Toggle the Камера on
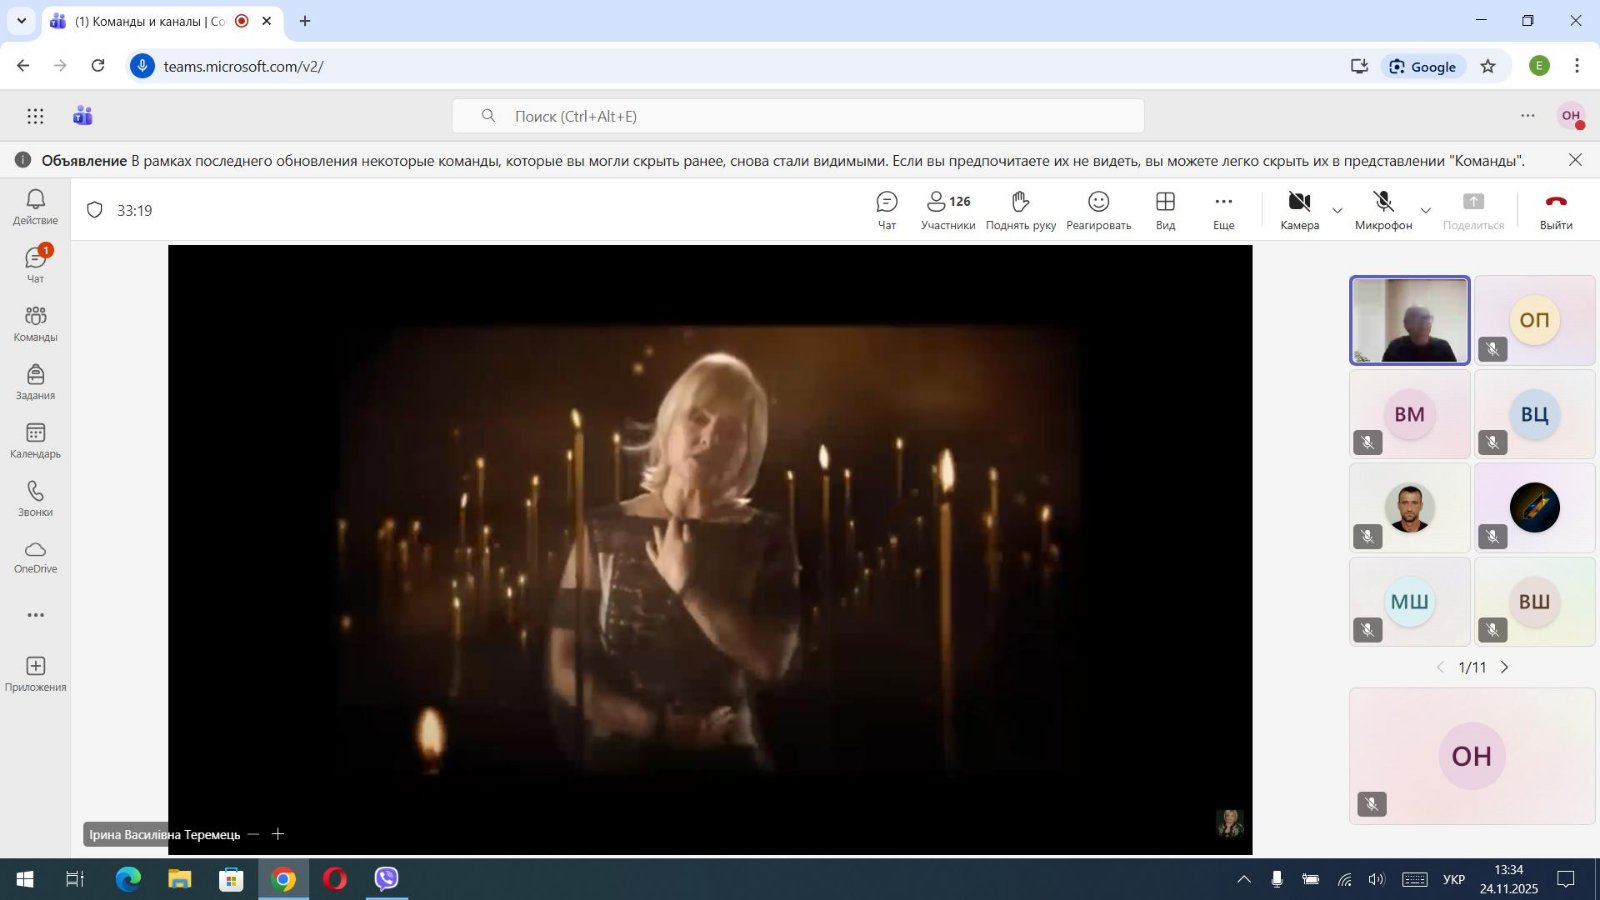The width and height of the screenshot is (1600, 900). pyautogui.click(x=1299, y=210)
